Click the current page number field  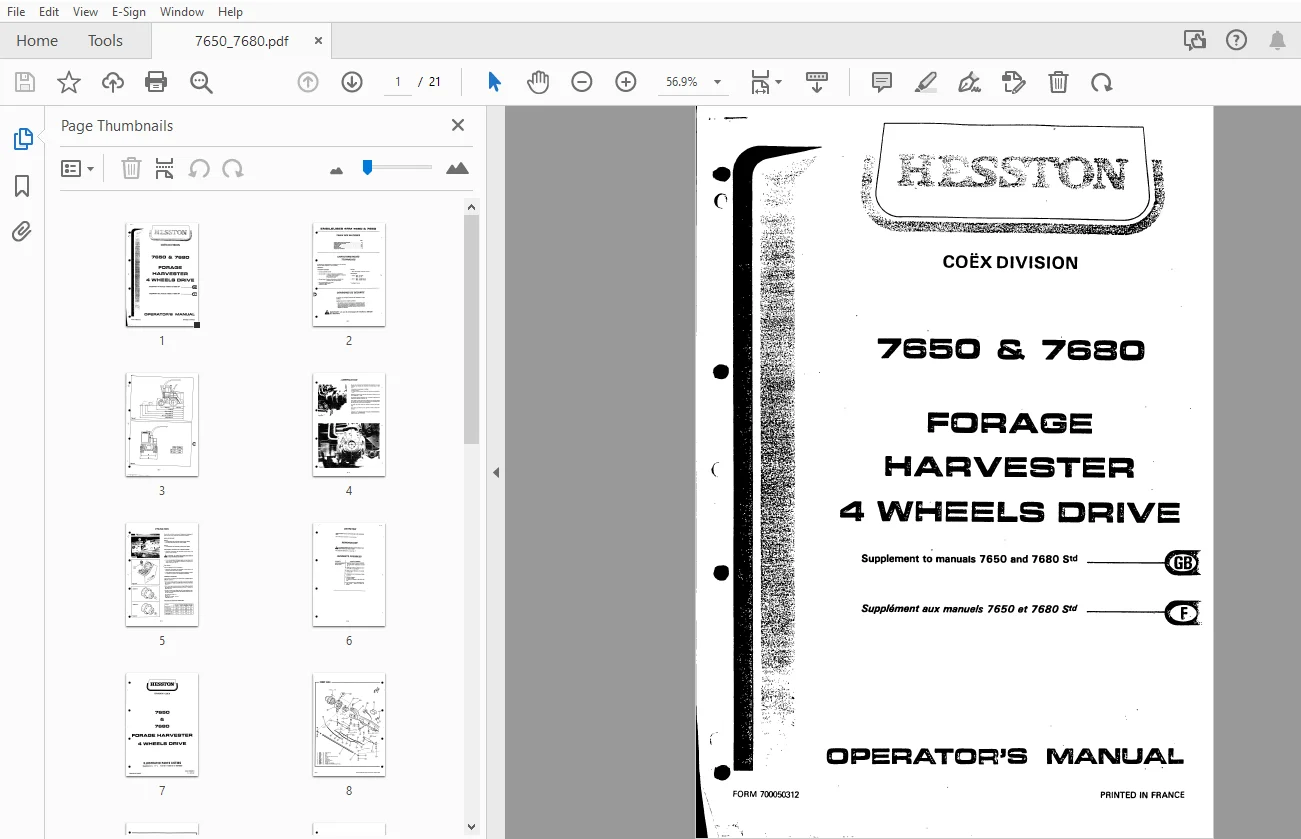(397, 82)
